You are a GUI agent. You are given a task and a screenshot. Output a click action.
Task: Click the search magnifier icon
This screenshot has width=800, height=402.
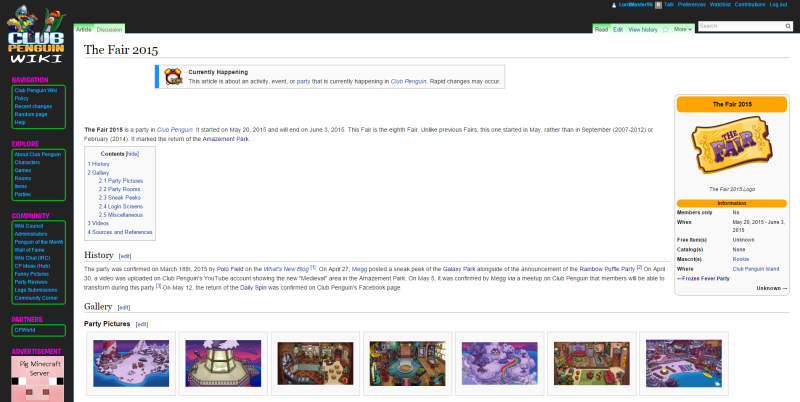pos(788,26)
